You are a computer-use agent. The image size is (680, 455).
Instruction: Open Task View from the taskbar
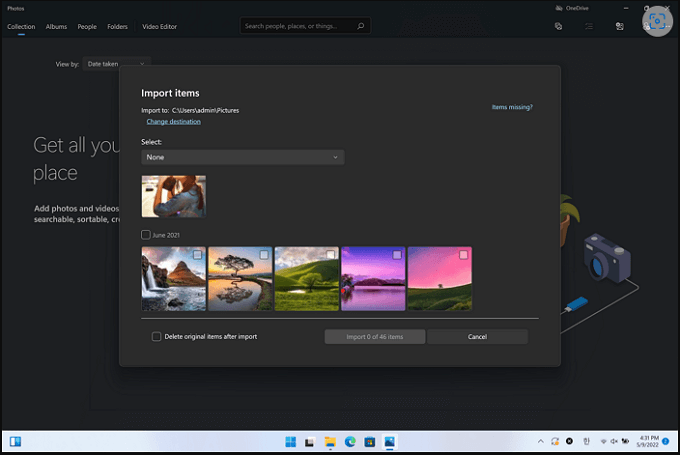[309, 442]
